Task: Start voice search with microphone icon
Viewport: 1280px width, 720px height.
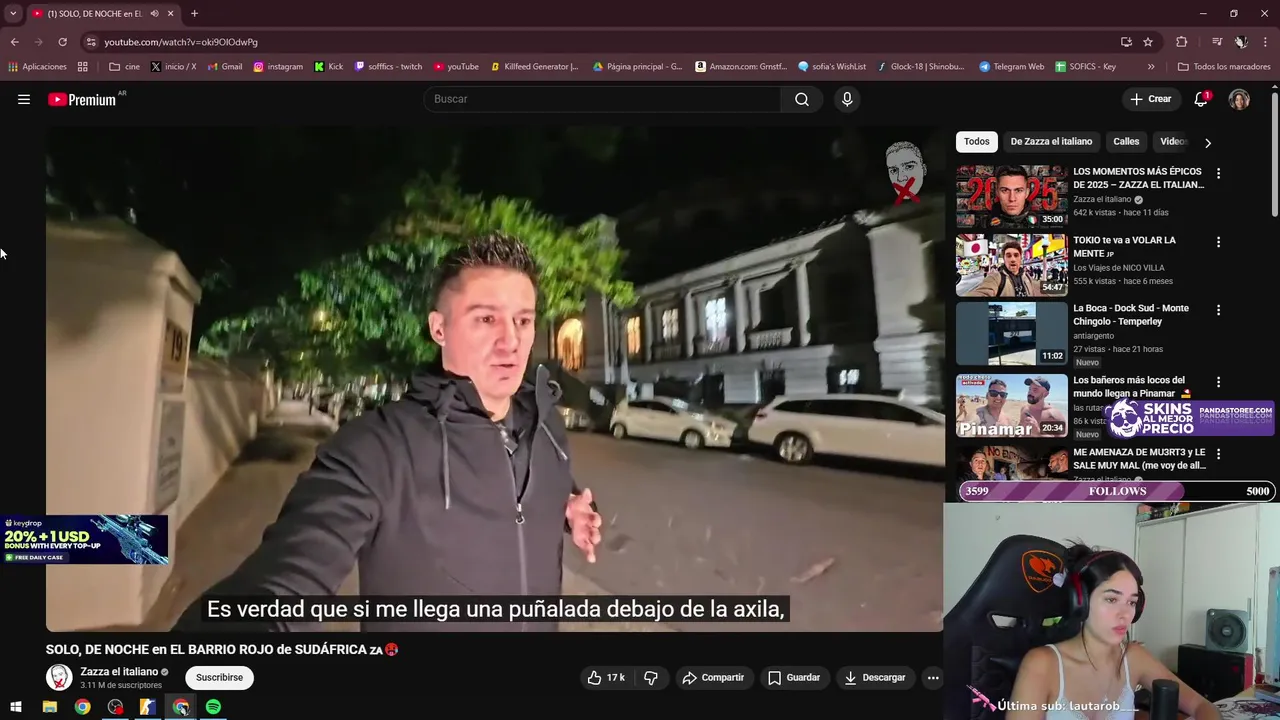Action: [x=847, y=99]
